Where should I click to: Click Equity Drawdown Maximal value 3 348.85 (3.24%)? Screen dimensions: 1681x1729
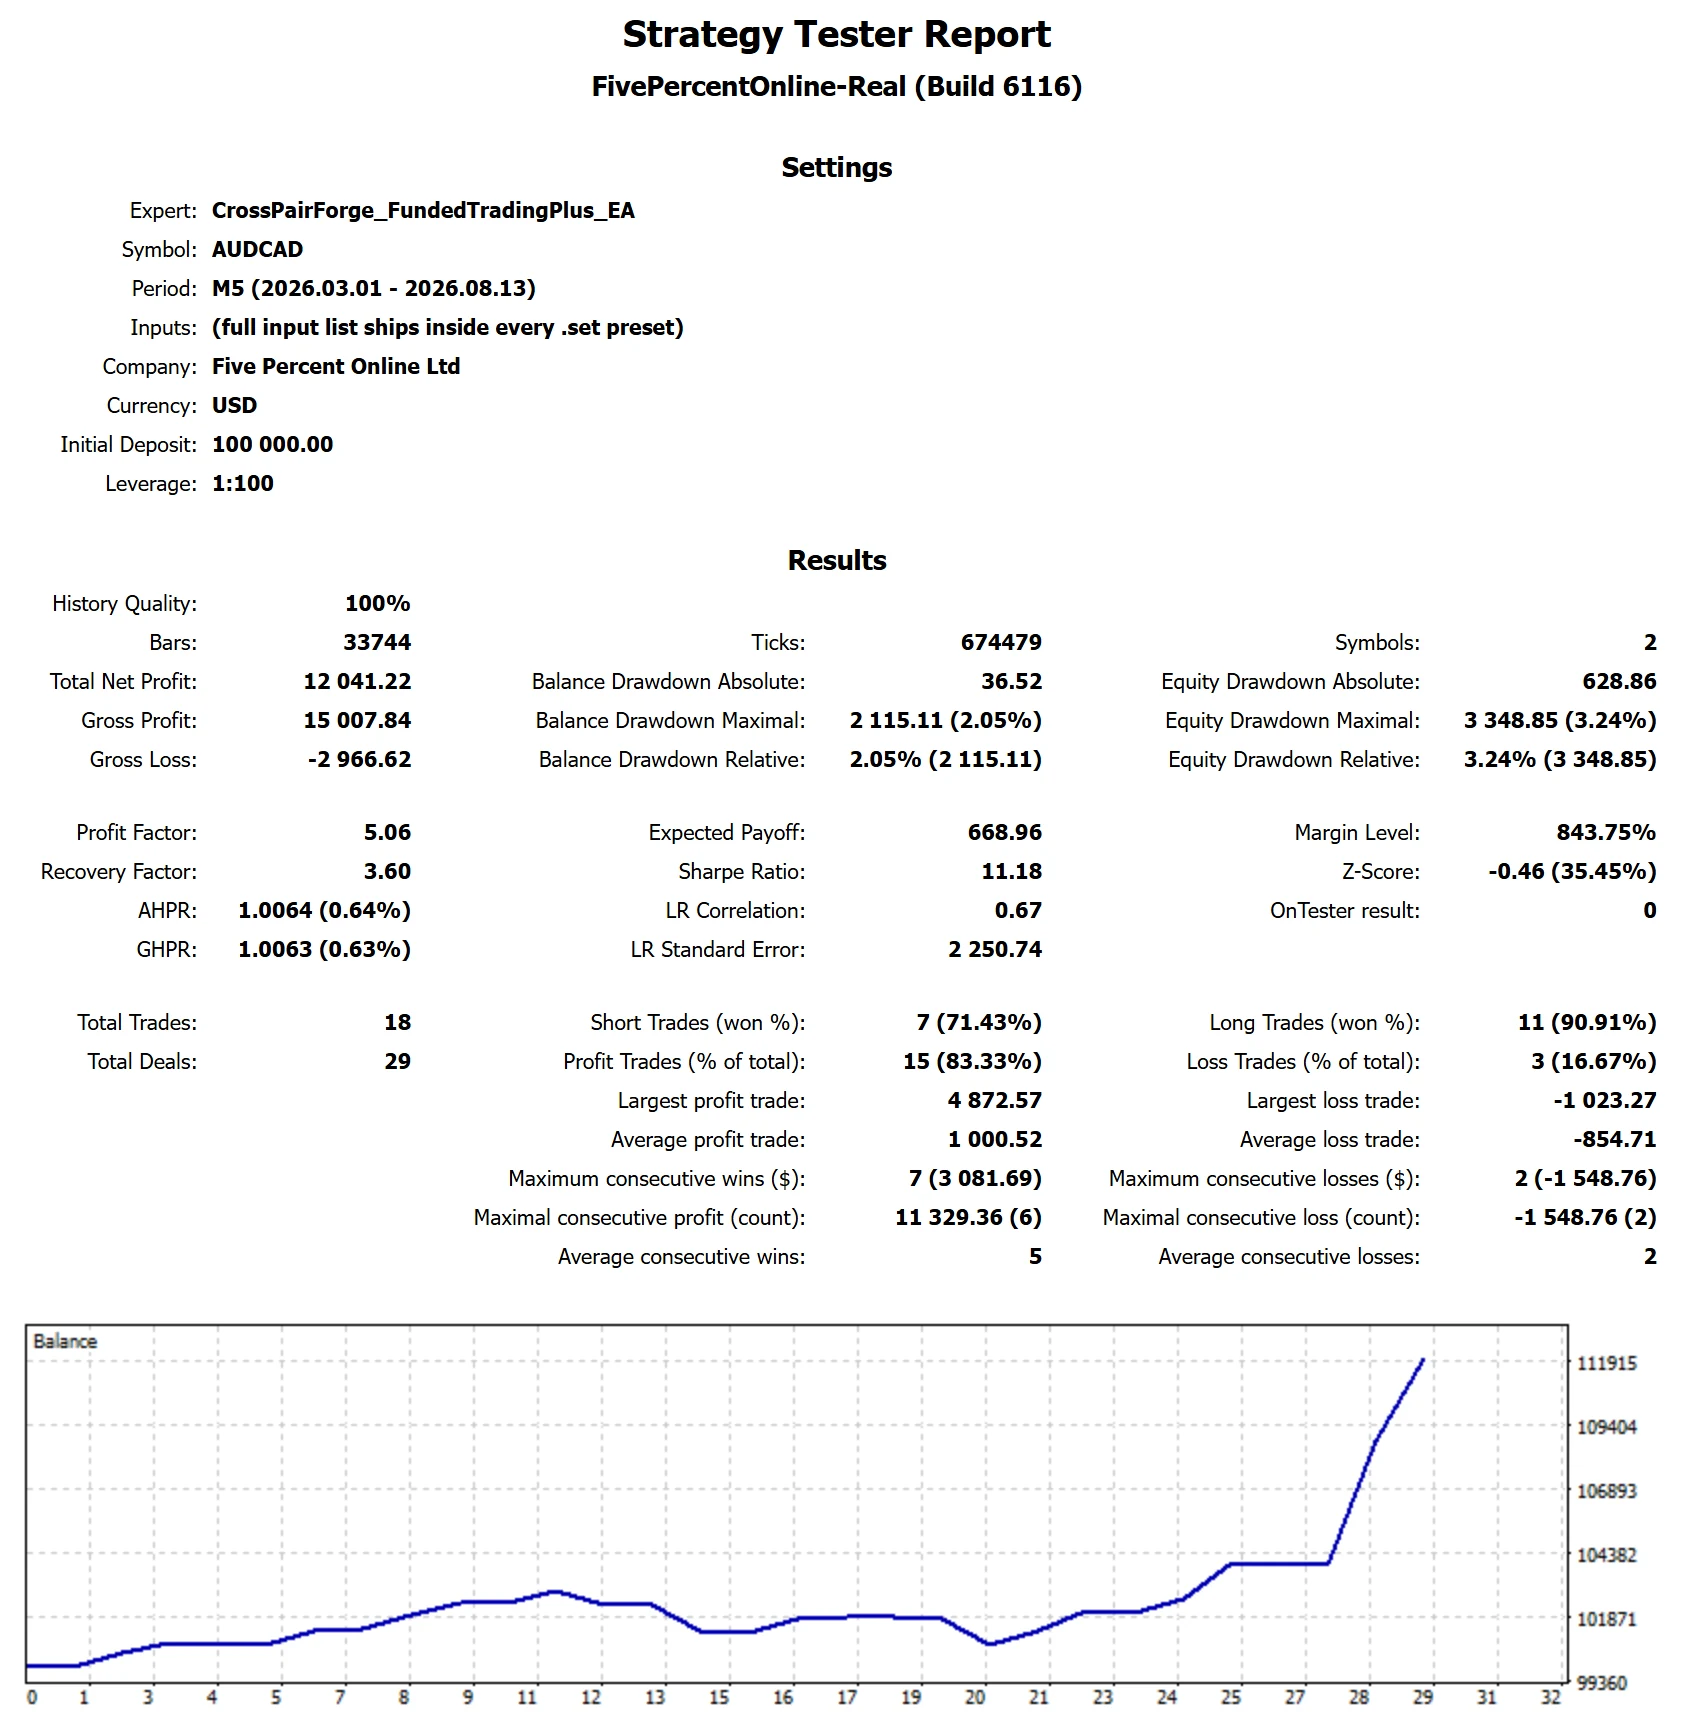1560,721
